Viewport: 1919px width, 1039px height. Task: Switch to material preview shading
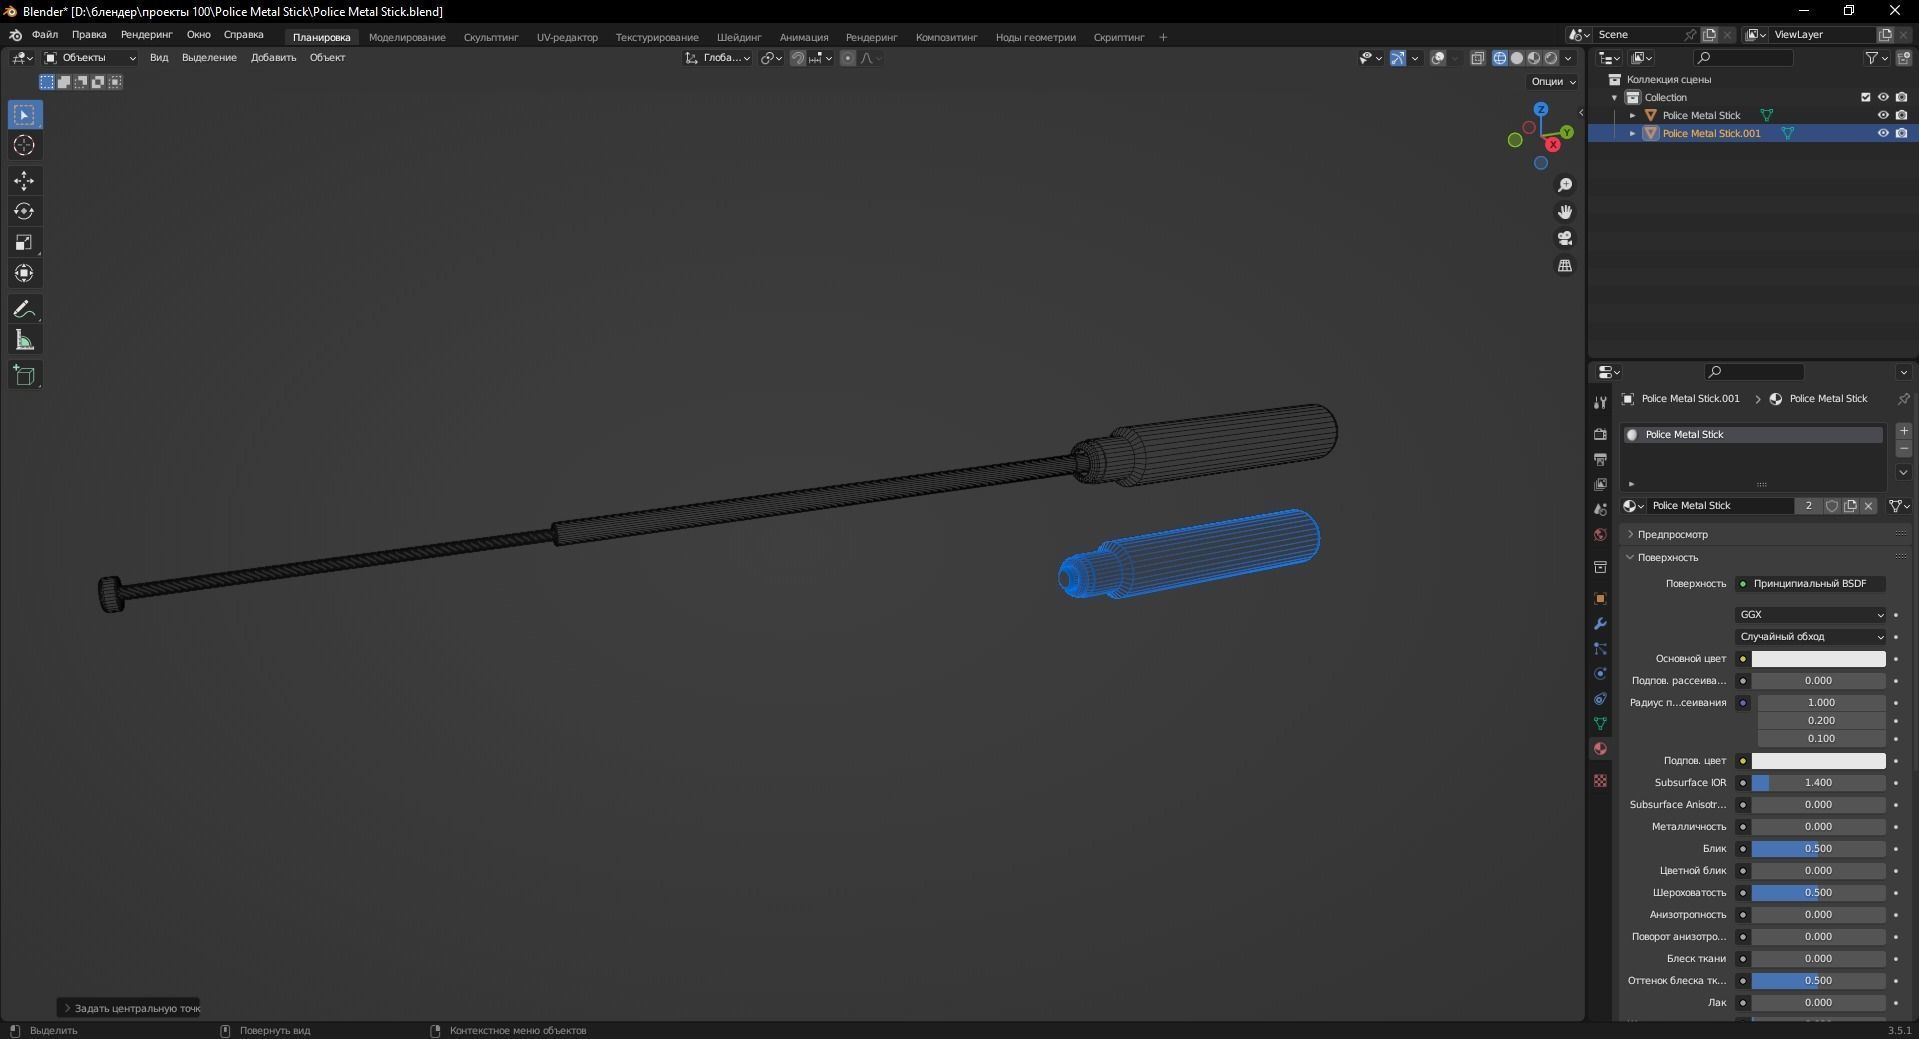(1534, 58)
